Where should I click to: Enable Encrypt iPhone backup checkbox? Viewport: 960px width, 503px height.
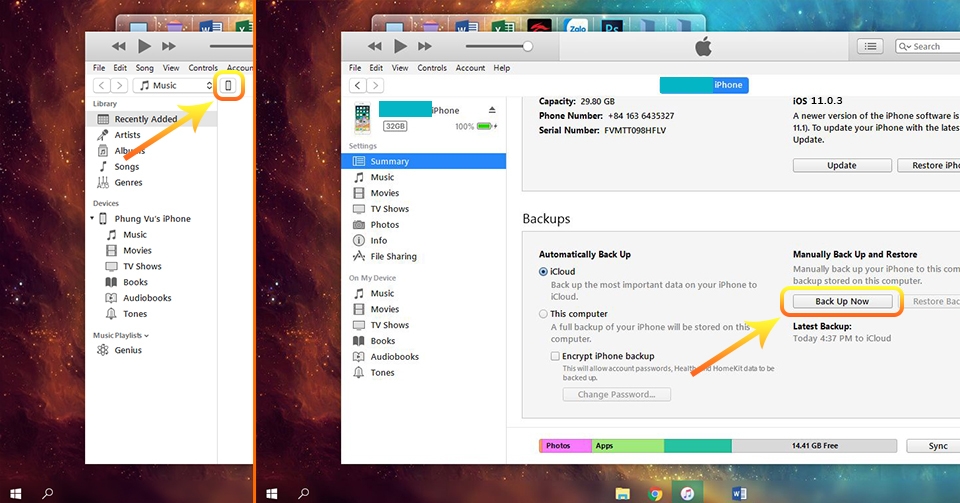pyautogui.click(x=555, y=356)
